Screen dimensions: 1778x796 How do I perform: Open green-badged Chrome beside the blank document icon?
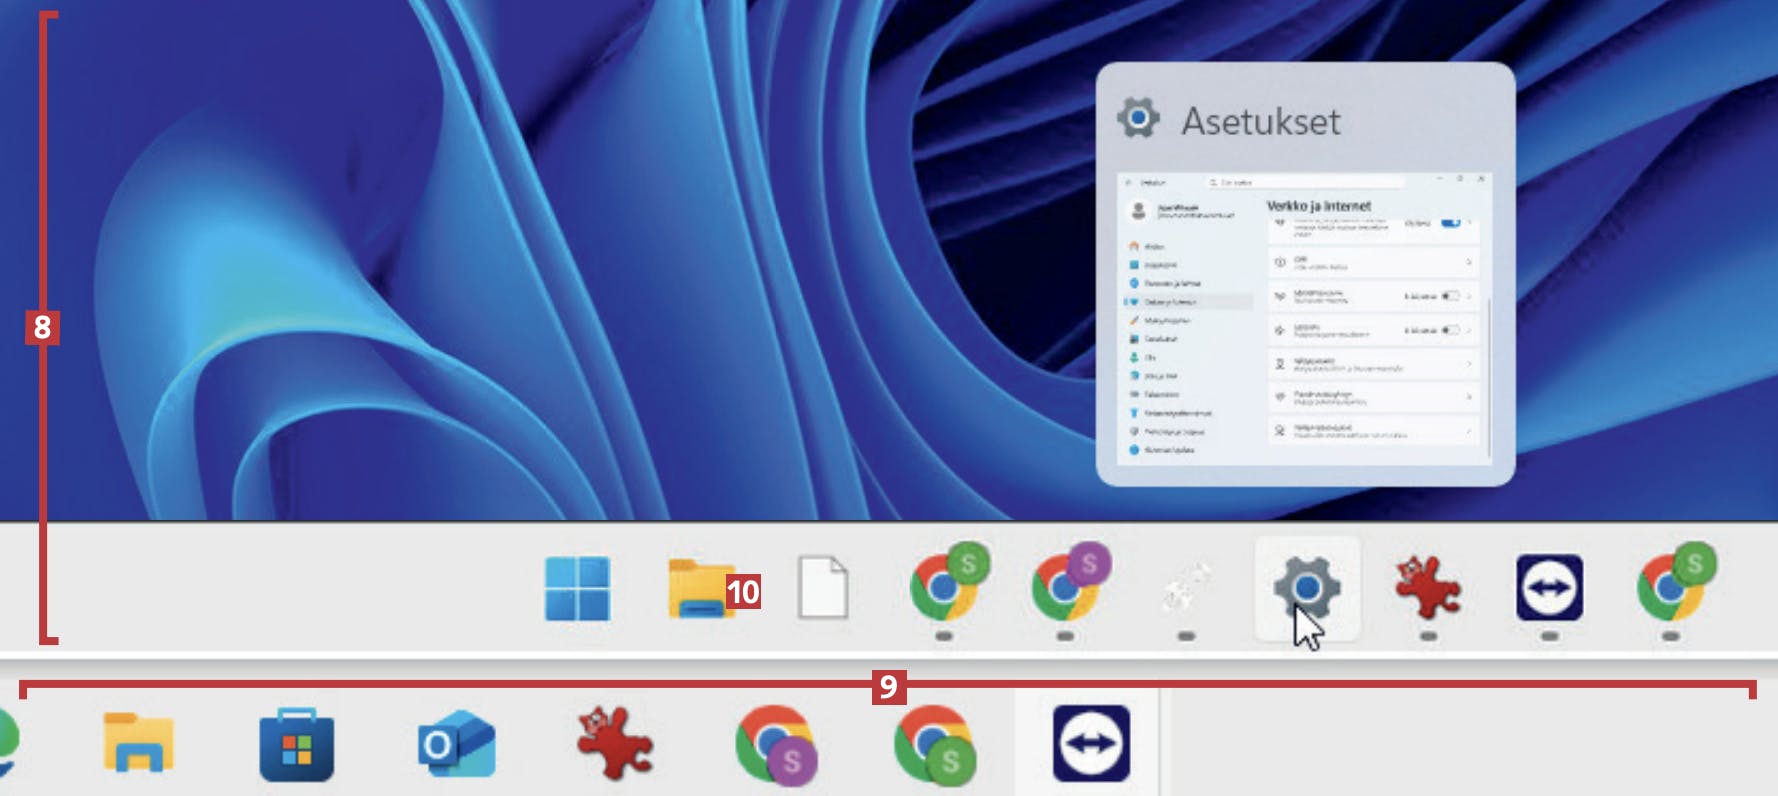[x=944, y=587]
